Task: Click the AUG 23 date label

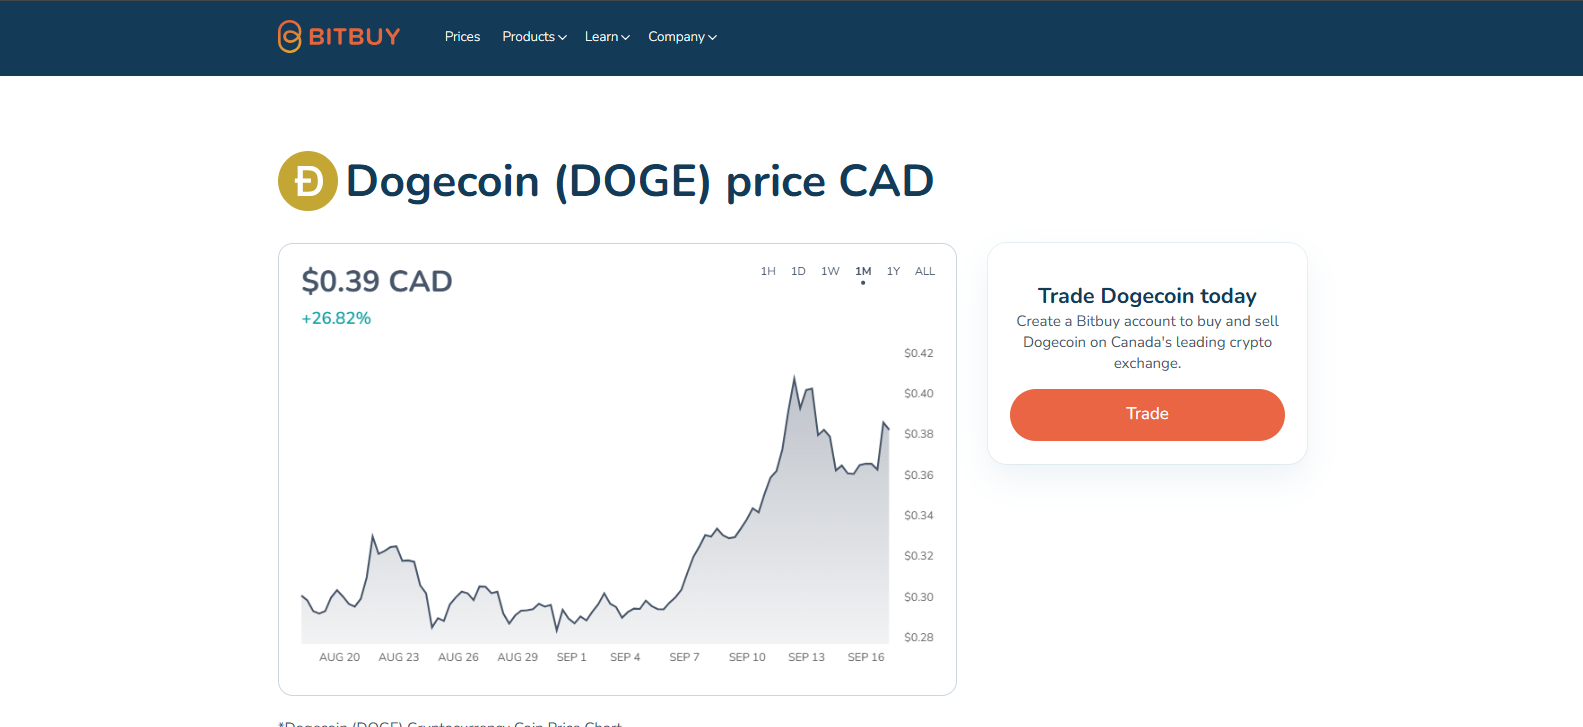Action: 399,657
